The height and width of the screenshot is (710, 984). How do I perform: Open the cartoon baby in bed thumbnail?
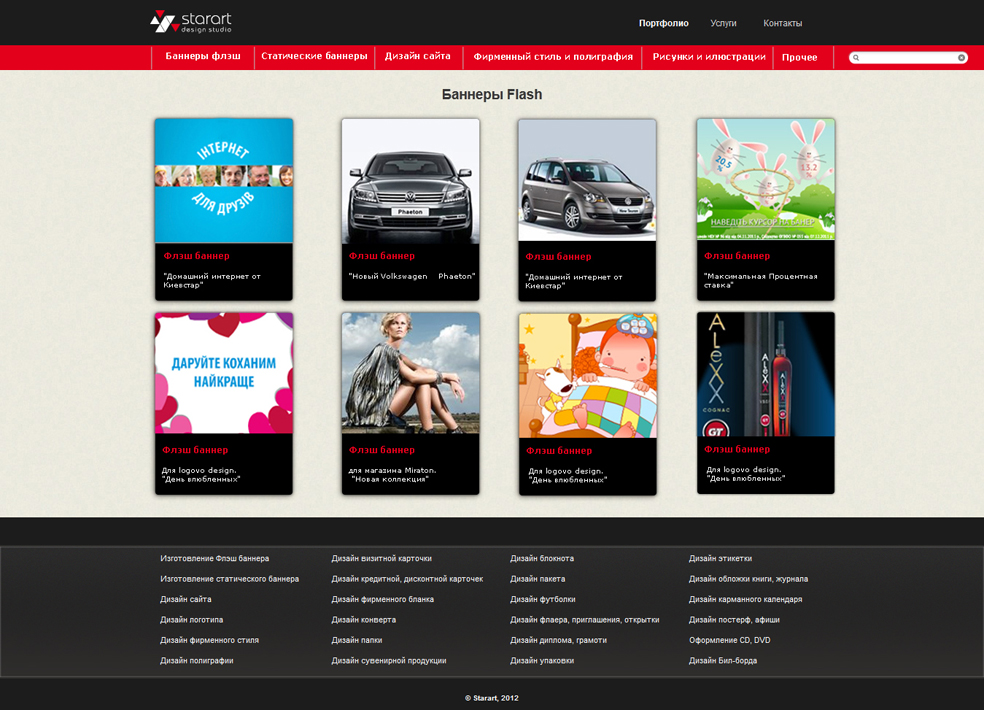(x=587, y=375)
